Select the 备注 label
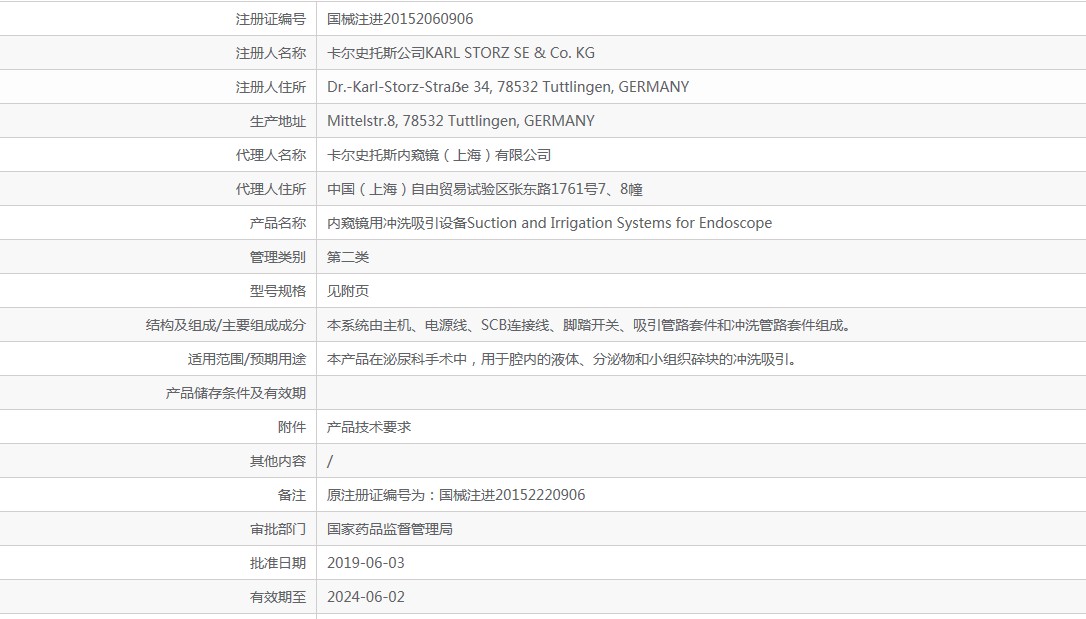This screenshot has height=619, width=1086. [x=292, y=494]
